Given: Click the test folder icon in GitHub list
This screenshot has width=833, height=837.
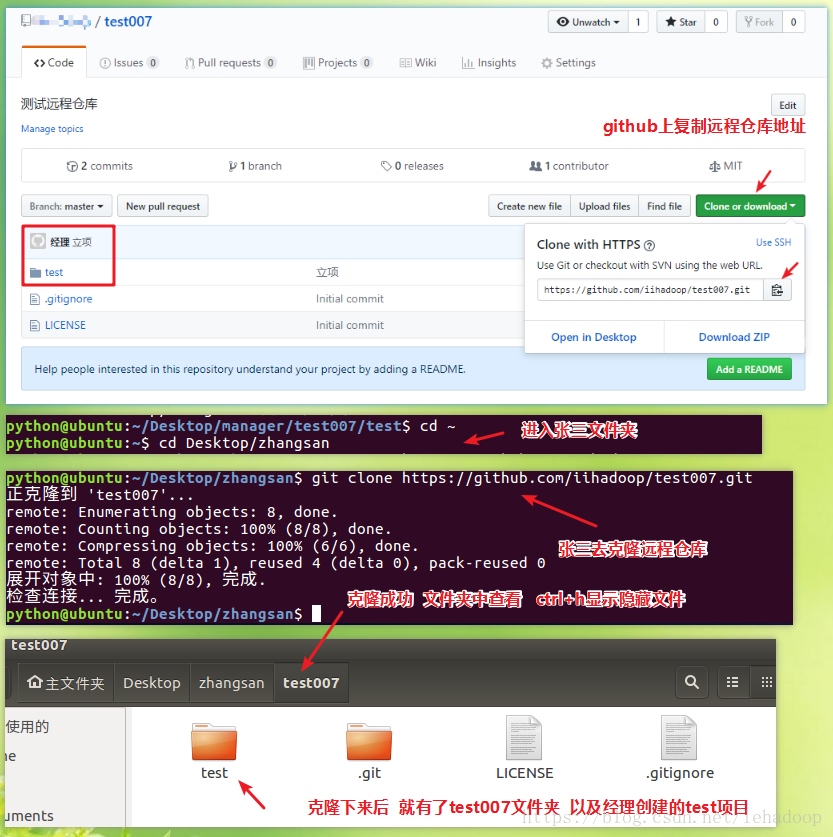Looking at the screenshot, I should coord(35,273).
